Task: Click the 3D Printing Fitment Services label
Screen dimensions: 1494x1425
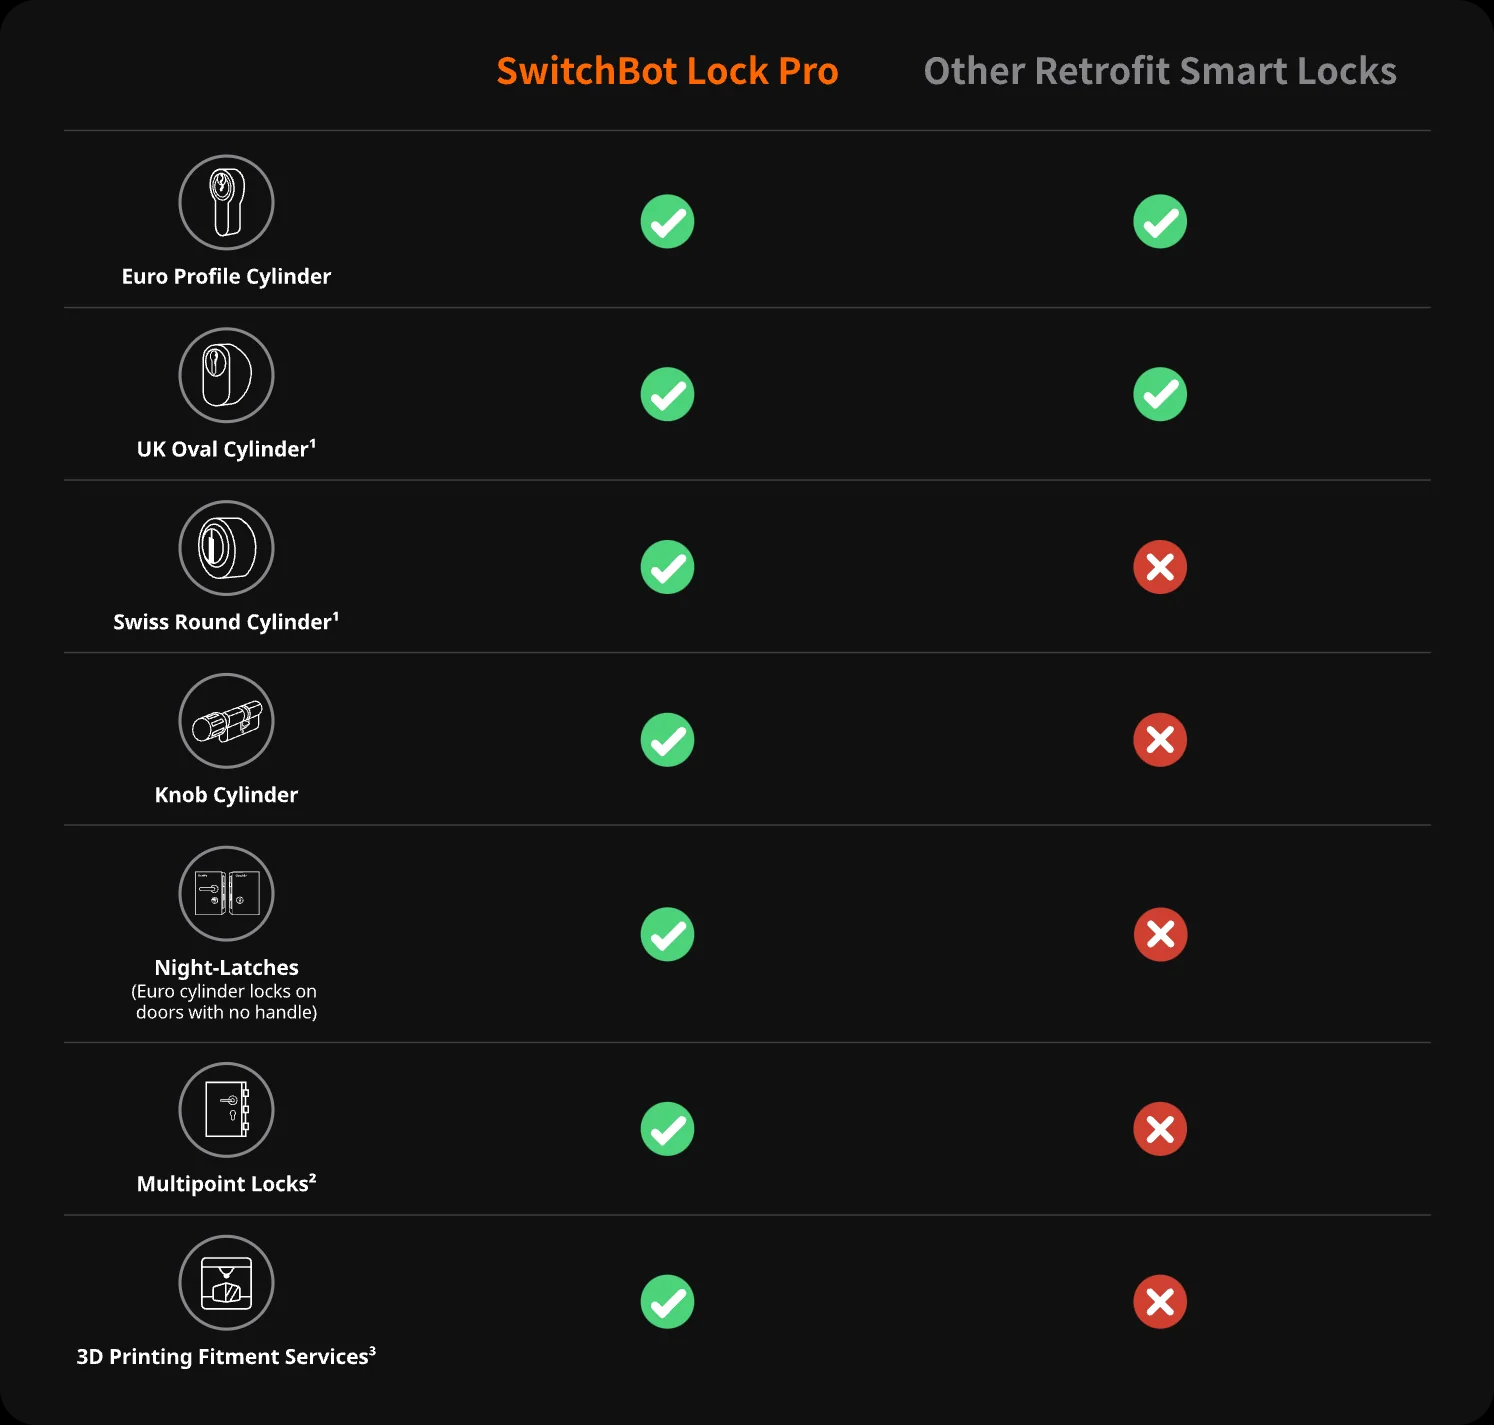Action: pyautogui.click(x=226, y=1357)
